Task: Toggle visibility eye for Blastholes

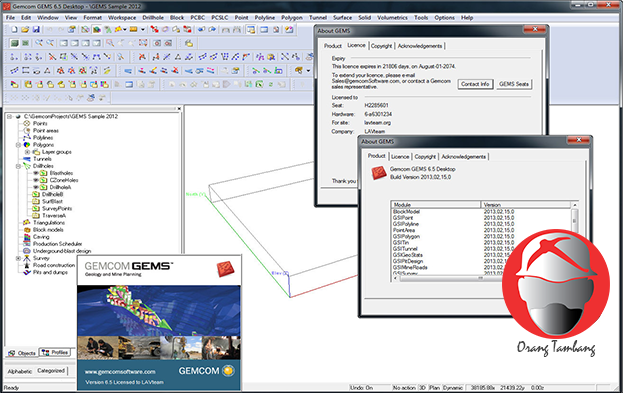Action: (35, 173)
